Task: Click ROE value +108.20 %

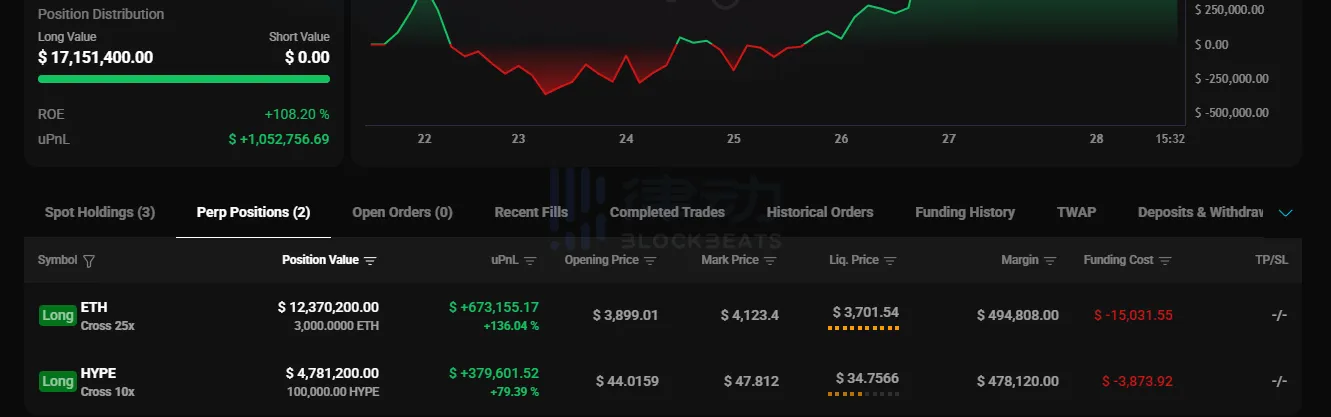Action: pos(297,115)
